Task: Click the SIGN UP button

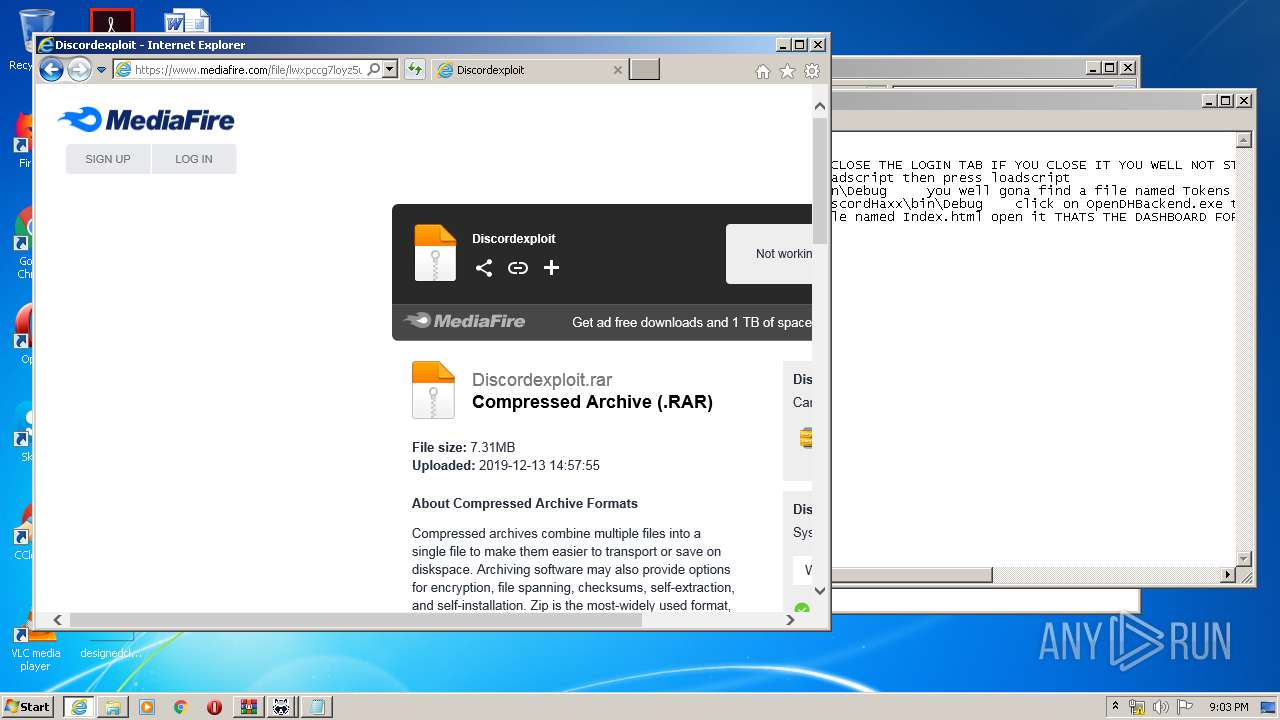Action: (x=108, y=159)
